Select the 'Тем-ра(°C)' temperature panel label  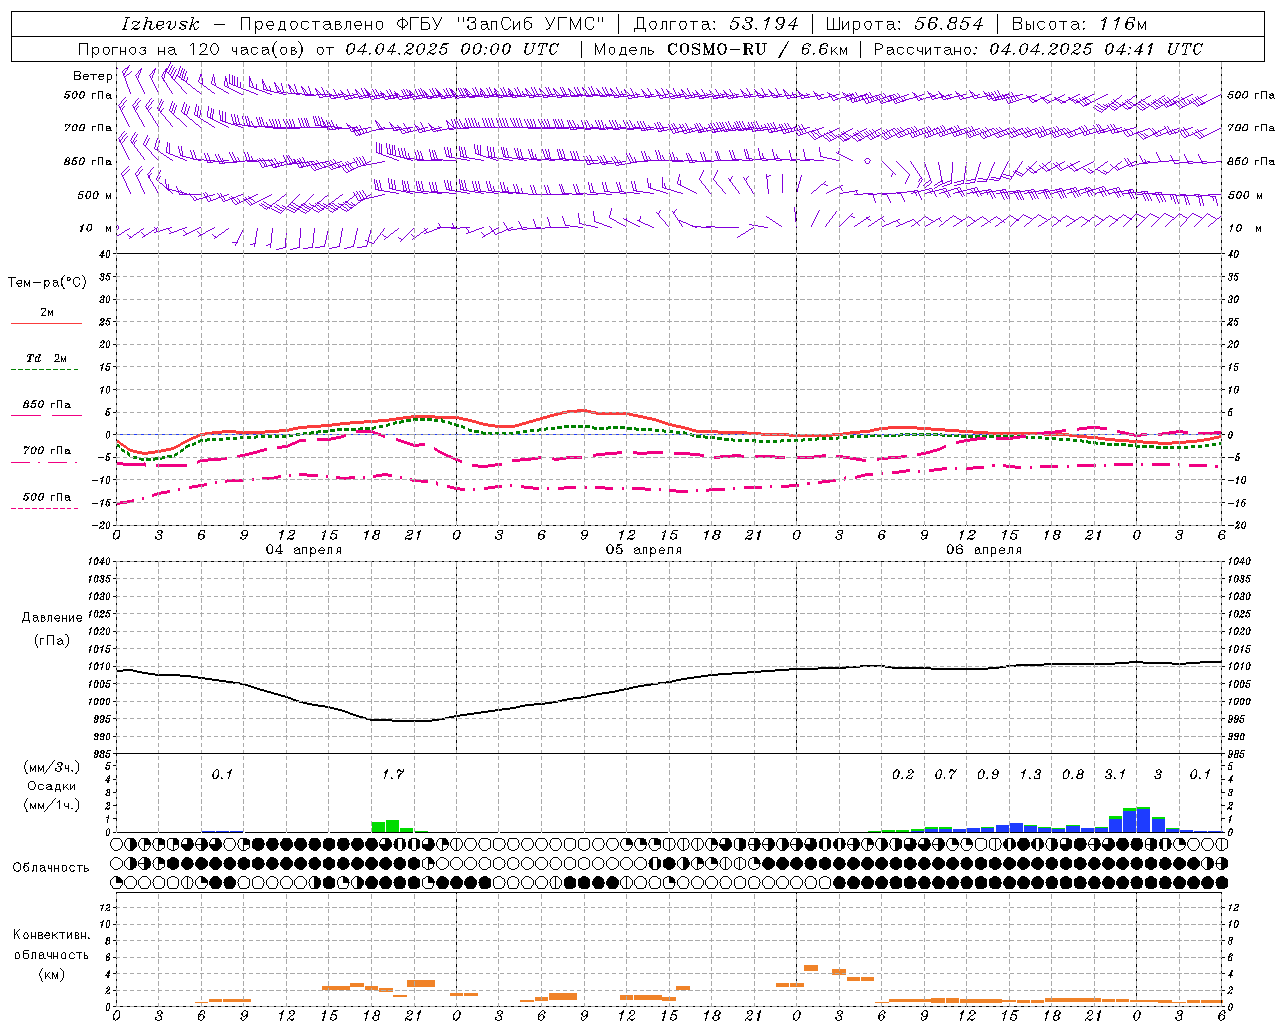click(48, 283)
